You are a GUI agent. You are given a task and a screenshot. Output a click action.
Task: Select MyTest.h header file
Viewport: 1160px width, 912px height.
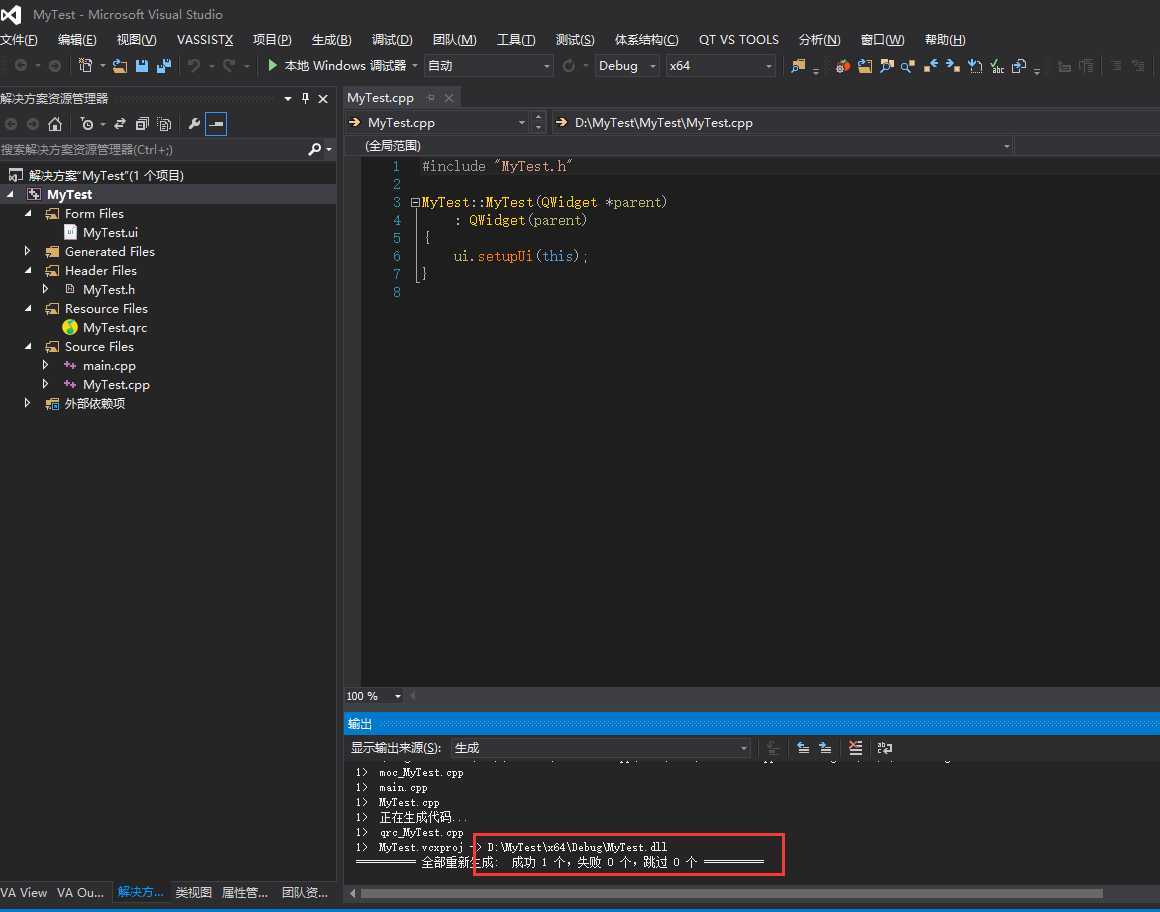[109, 289]
